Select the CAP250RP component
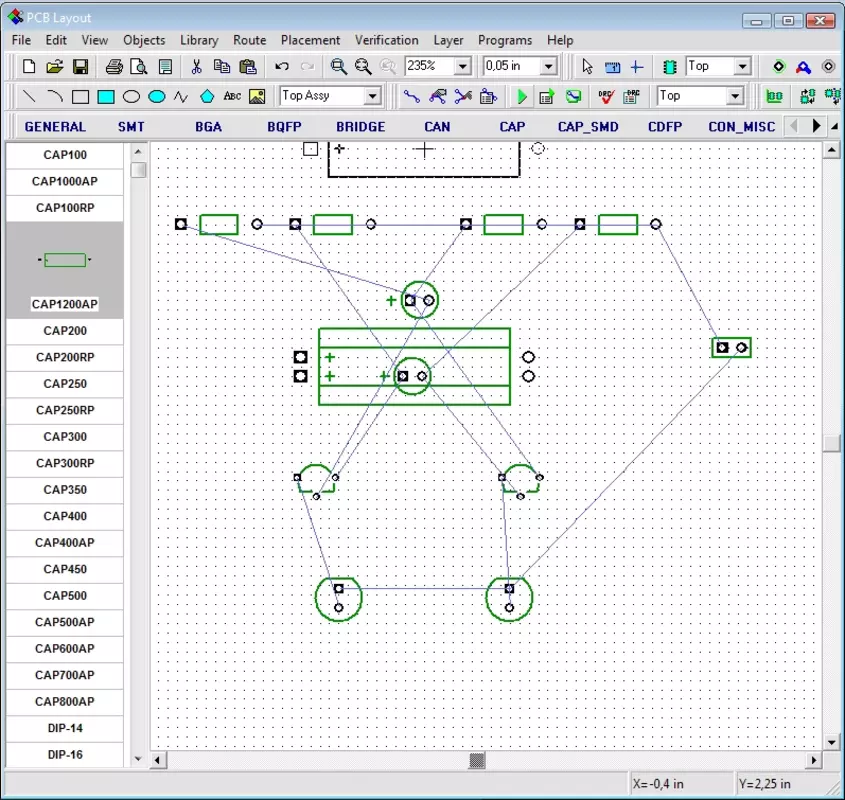Viewport: 845px width, 800px height. (65, 410)
